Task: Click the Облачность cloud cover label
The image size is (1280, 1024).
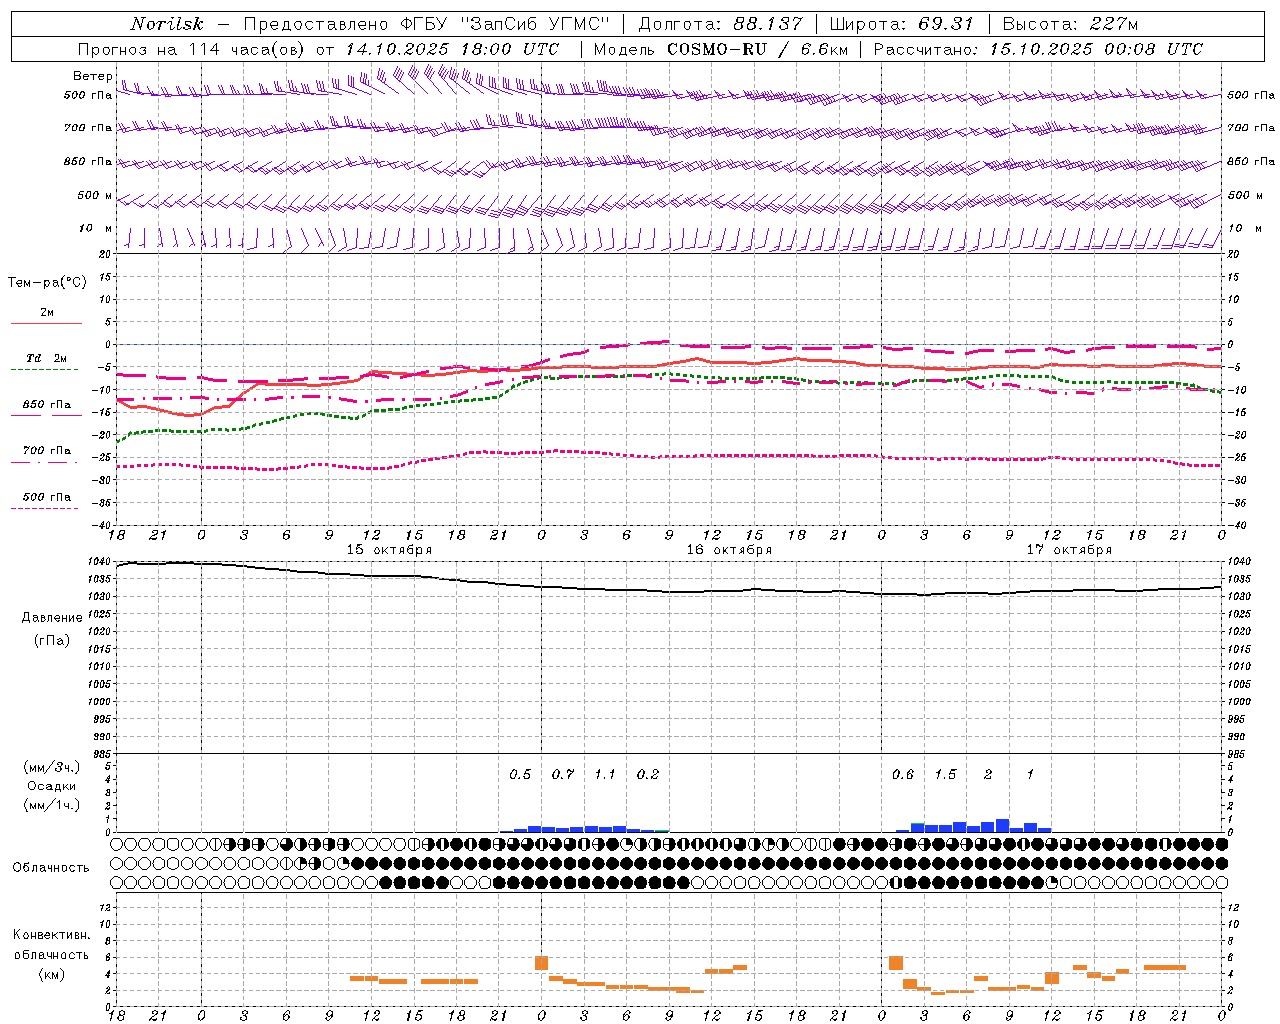Action: pyautogui.click(x=51, y=867)
